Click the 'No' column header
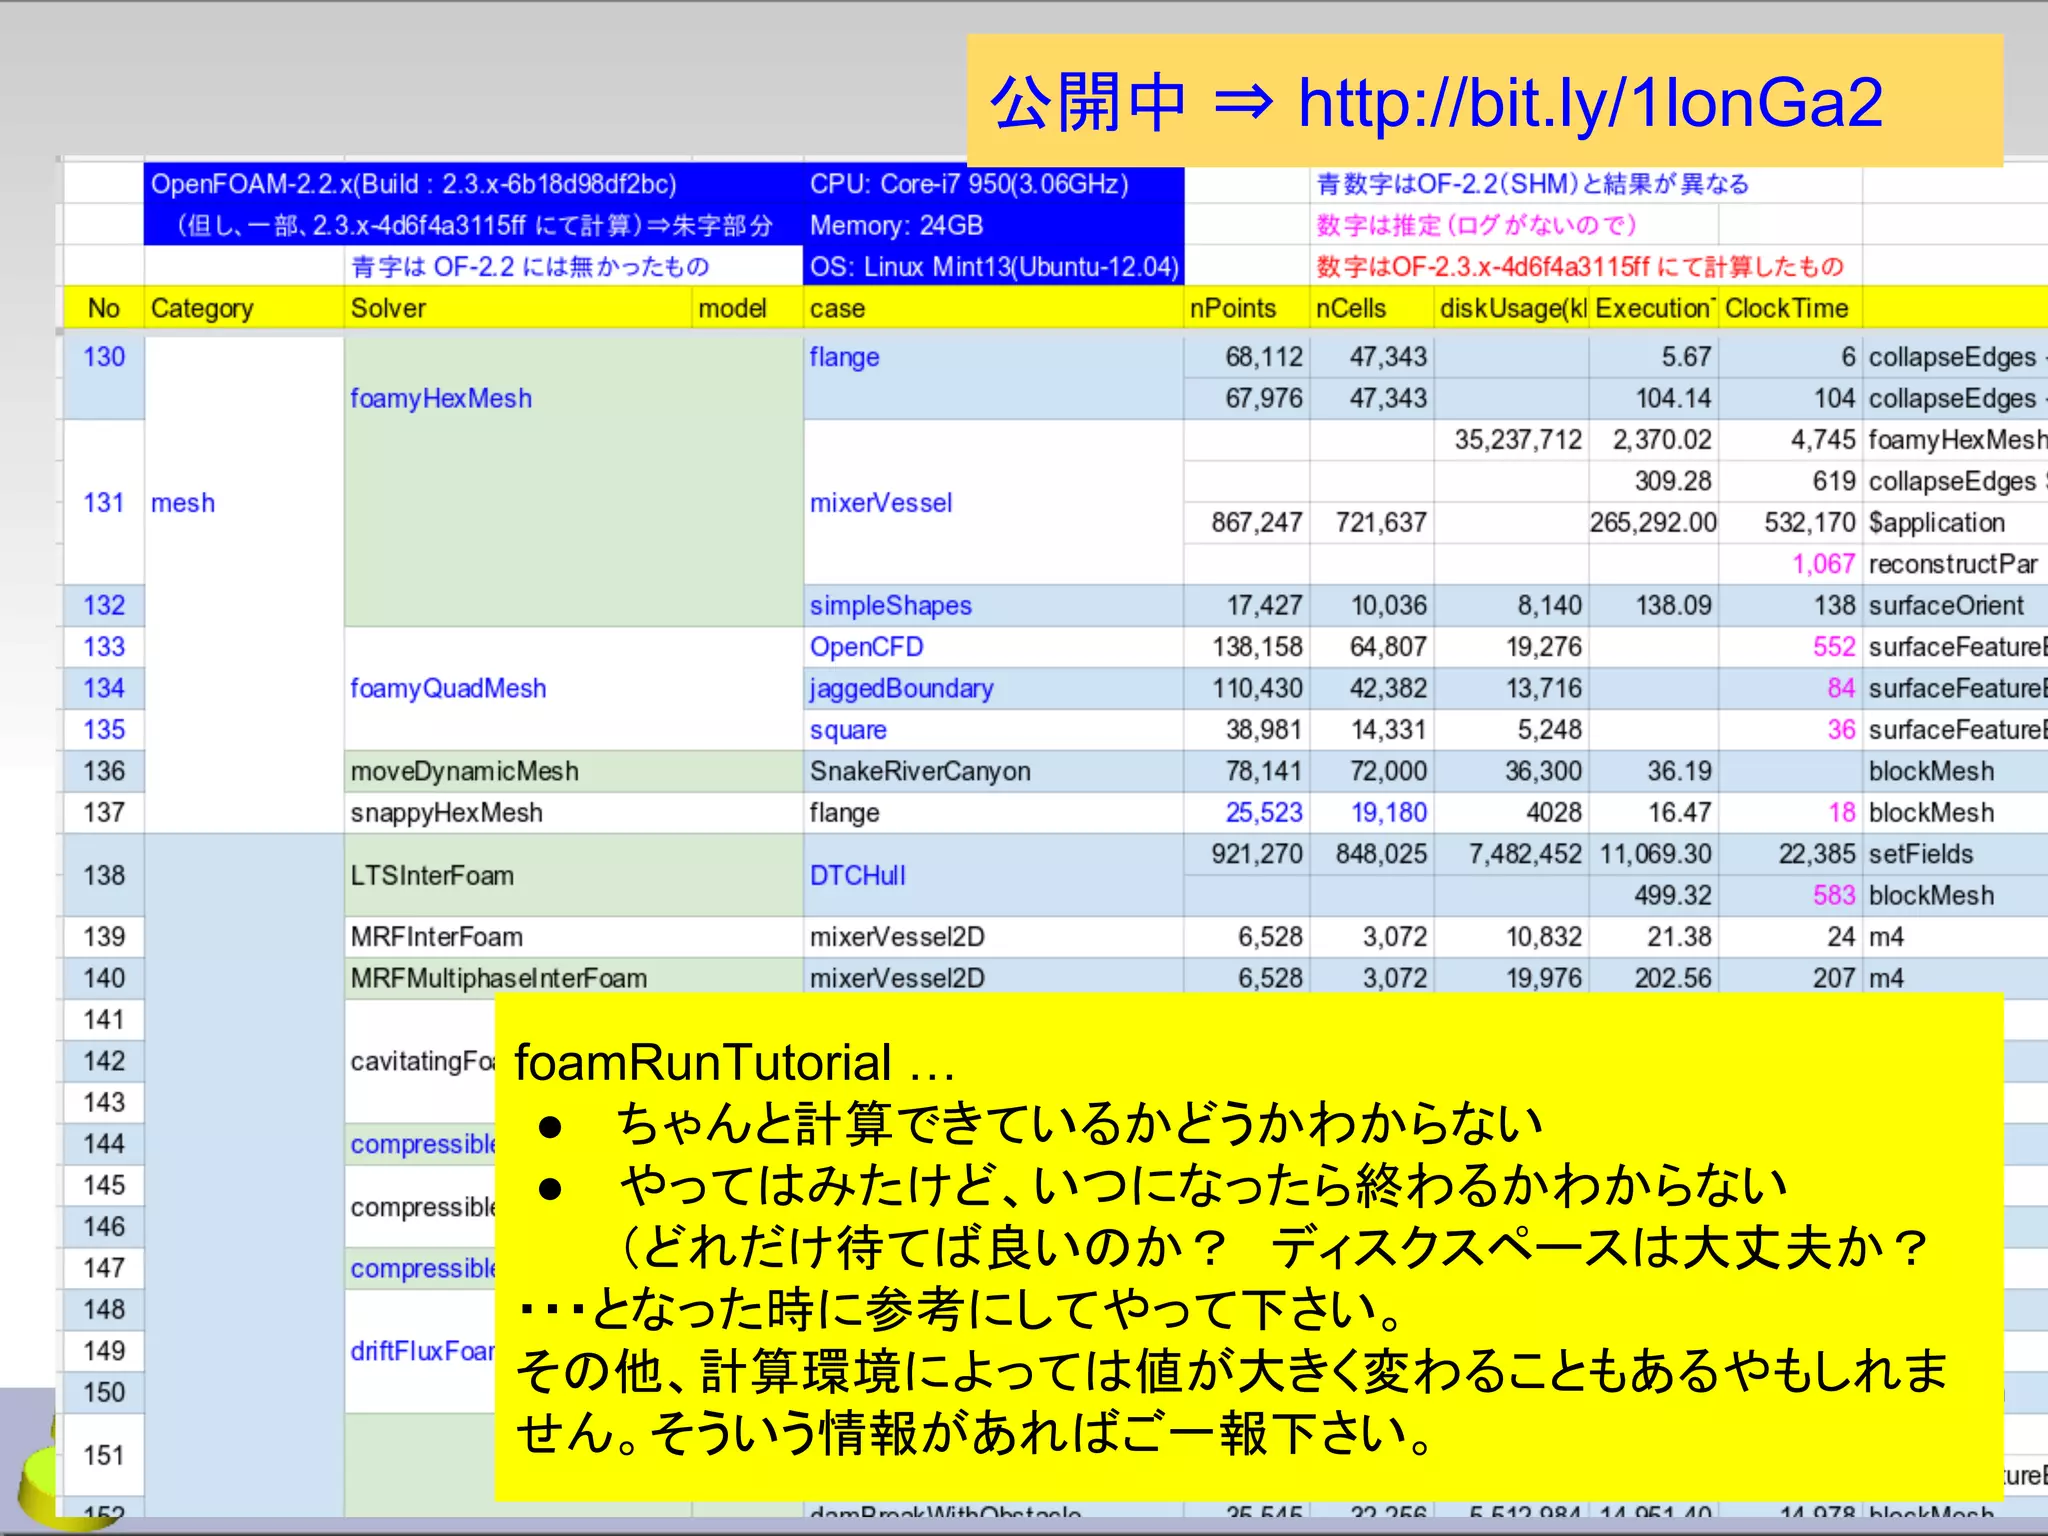2048x1536 pixels. [104, 308]
